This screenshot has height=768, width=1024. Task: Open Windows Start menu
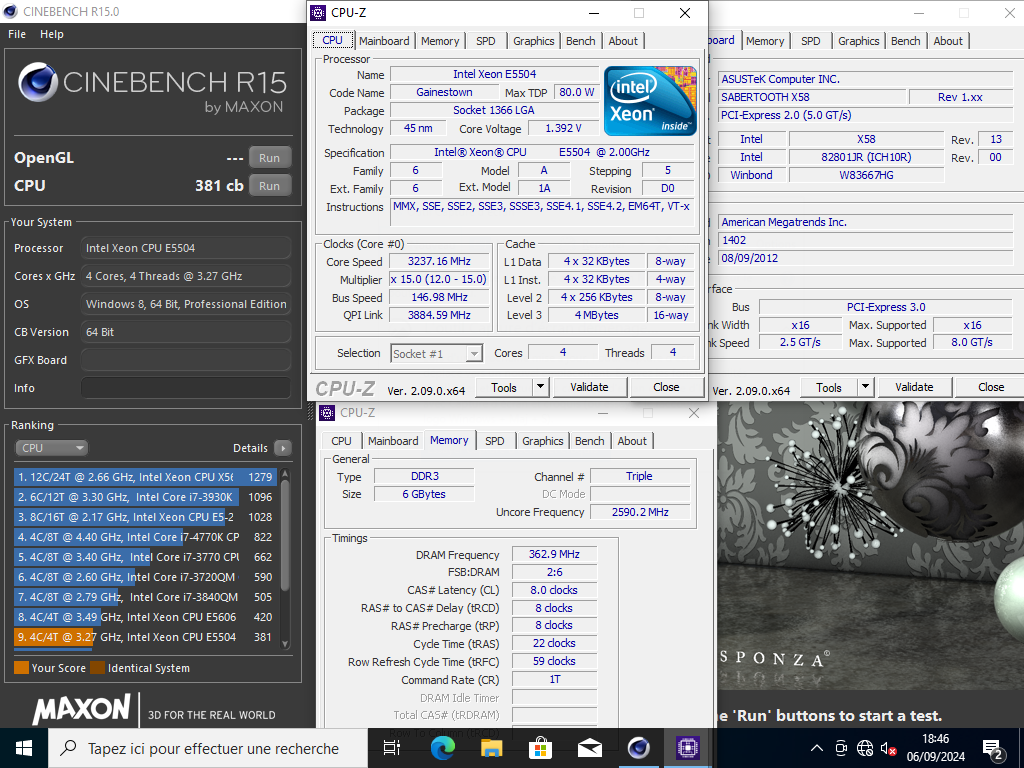coord(24,748)
